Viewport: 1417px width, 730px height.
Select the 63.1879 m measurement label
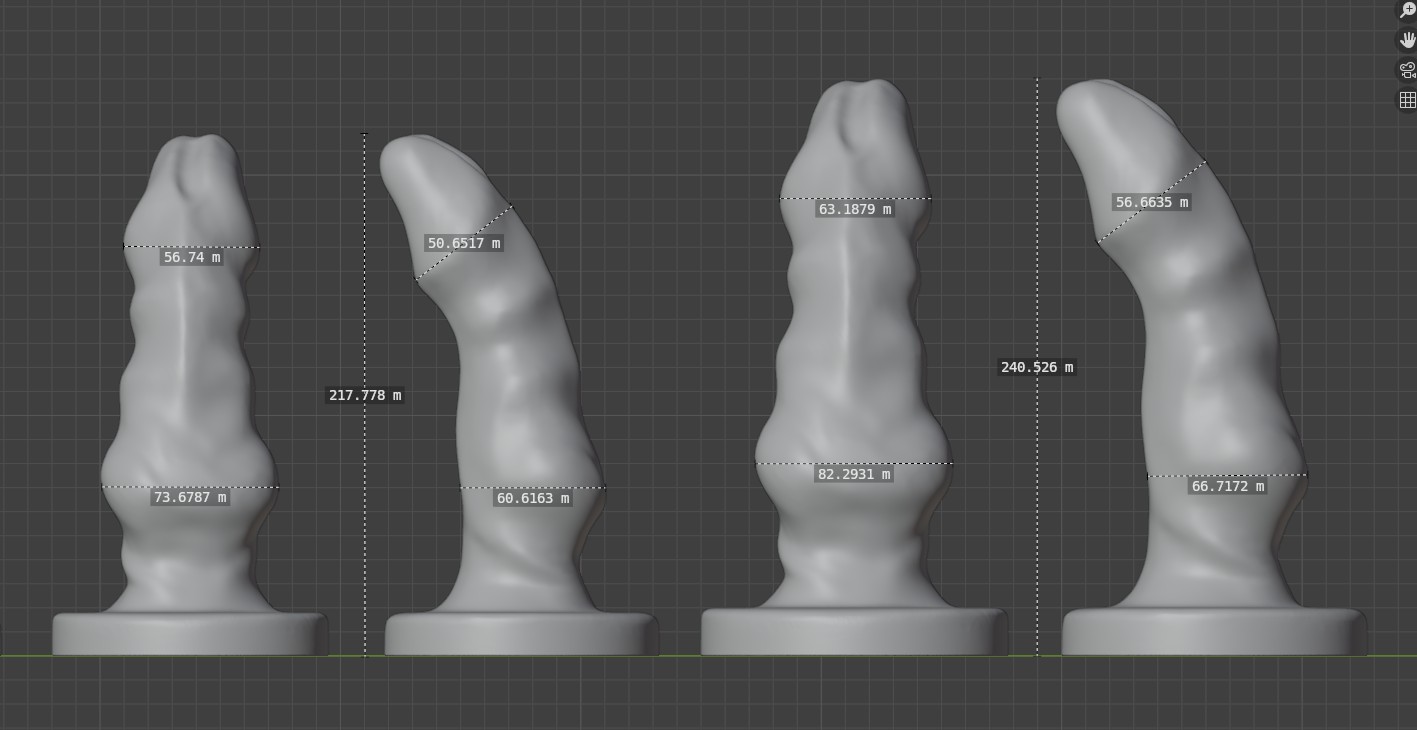[x=854, y=209]
